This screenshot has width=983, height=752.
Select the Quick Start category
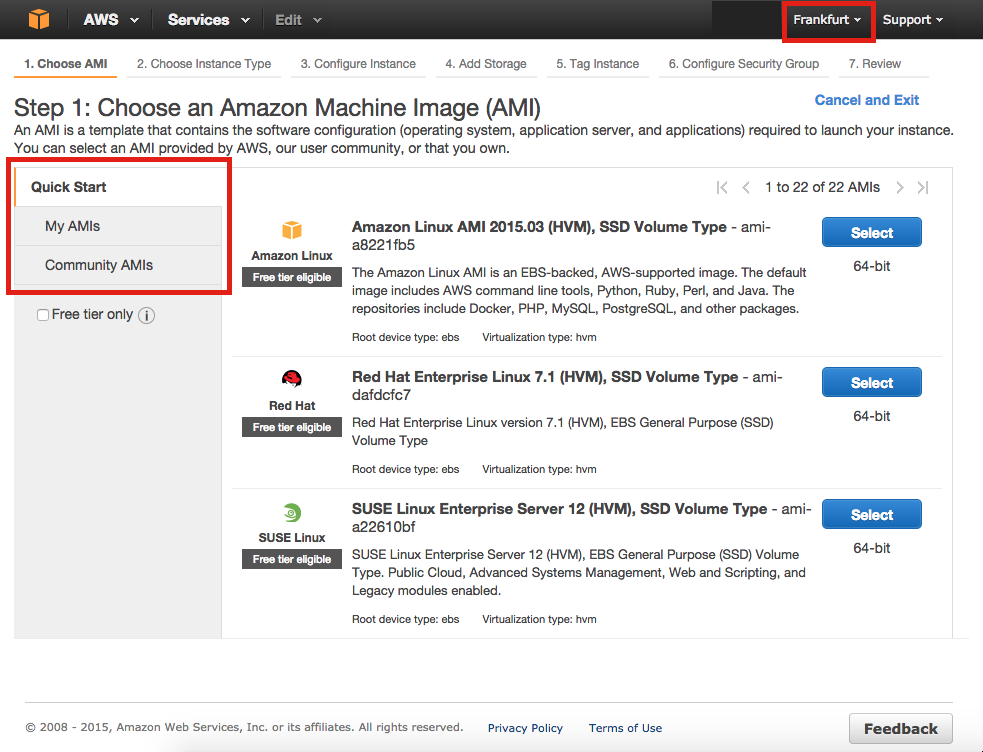[x=118, y=187]
